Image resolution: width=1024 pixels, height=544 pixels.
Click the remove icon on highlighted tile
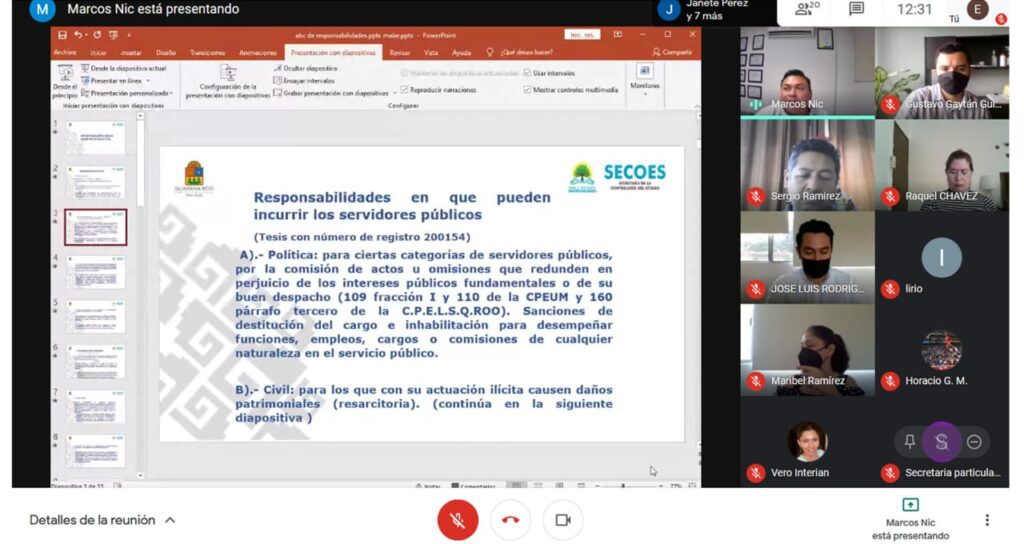click(x=973, y=441)
